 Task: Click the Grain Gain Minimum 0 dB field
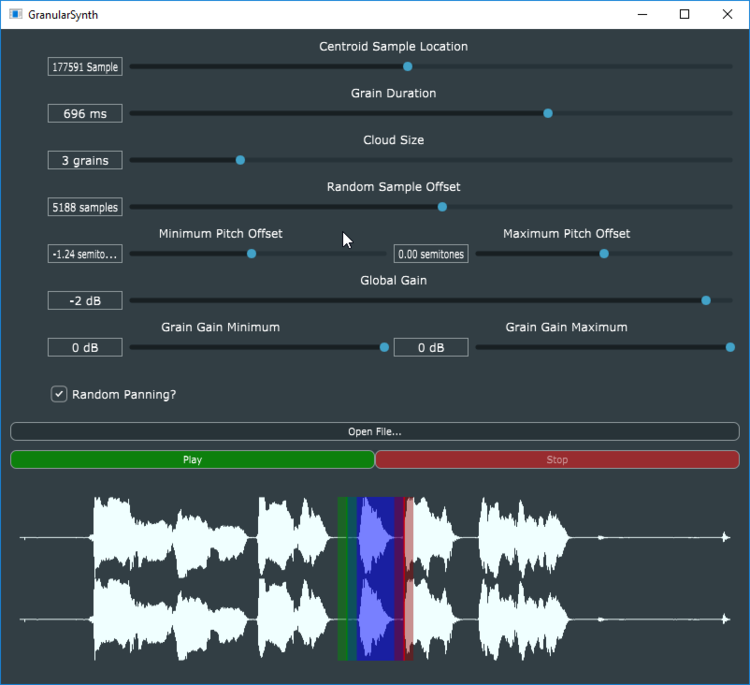[85, 348]
